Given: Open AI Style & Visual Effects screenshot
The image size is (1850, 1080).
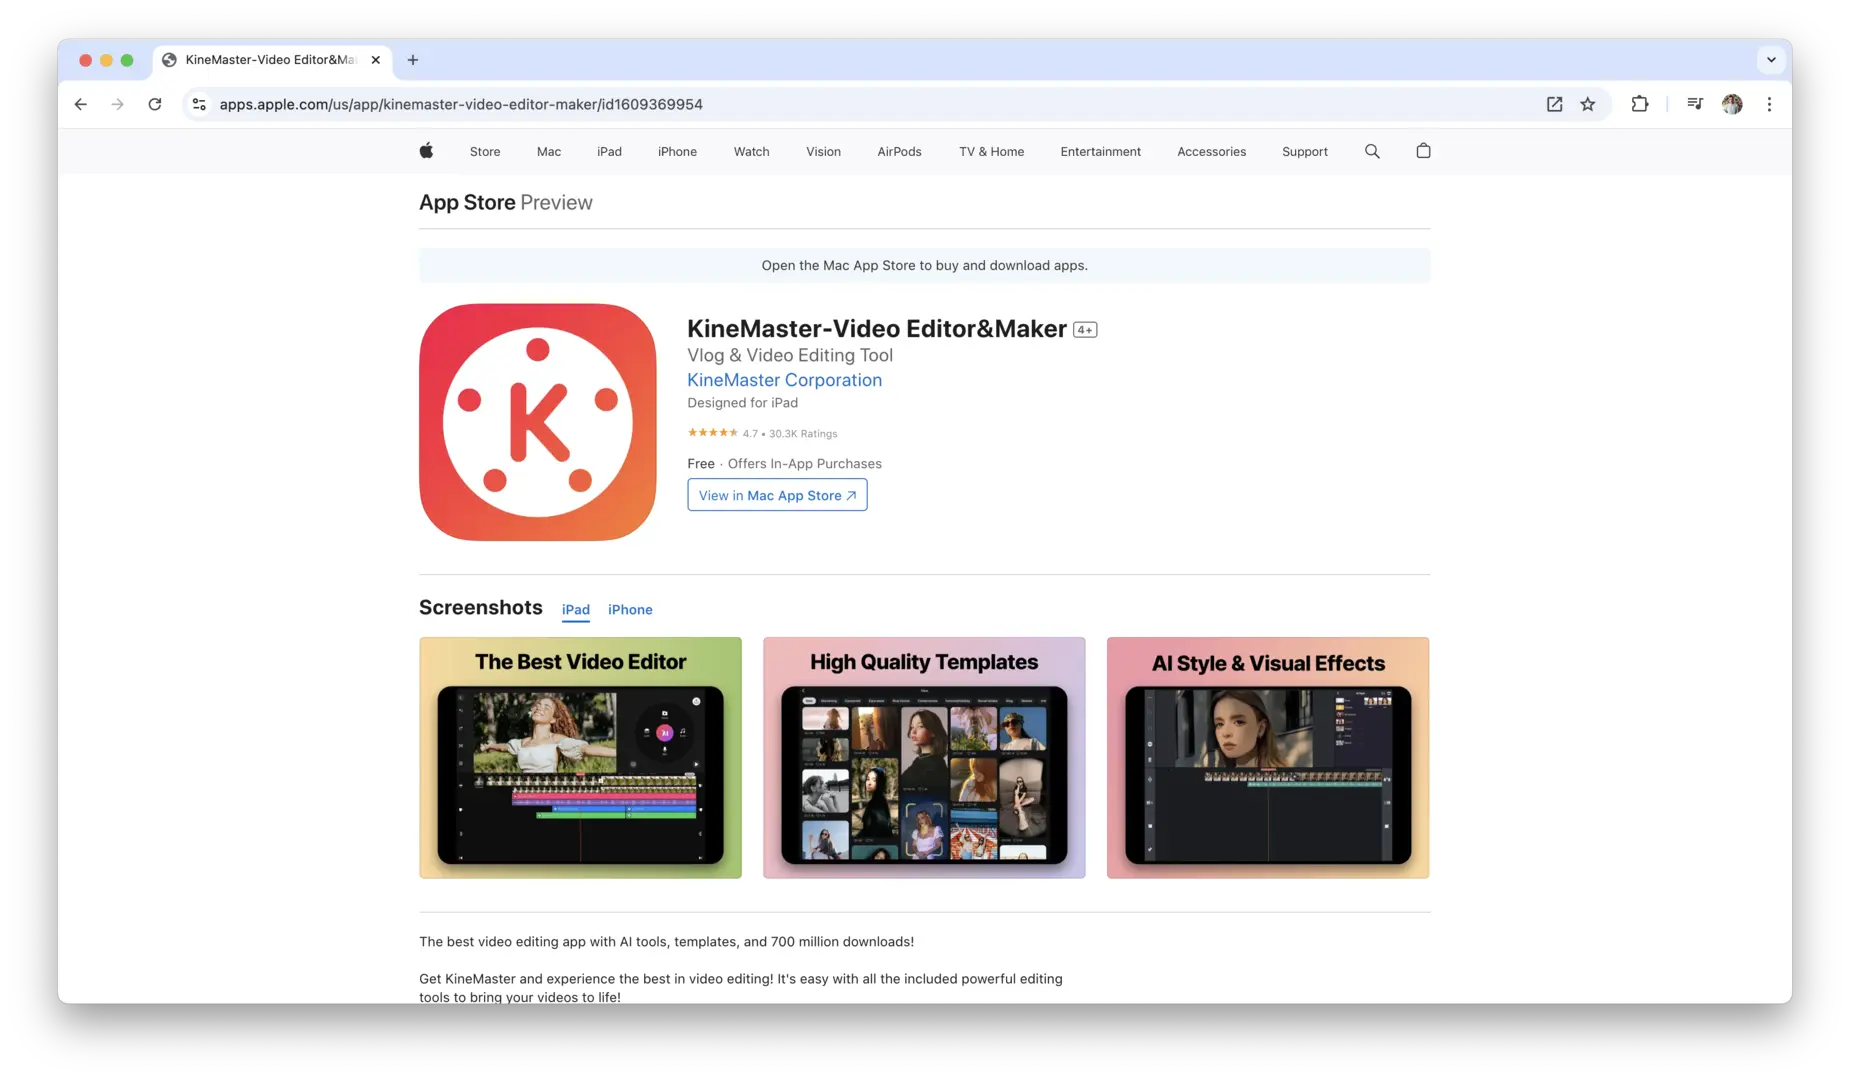Looking at the screenshot, I should pyautogui.click(x=1268, y=758).
